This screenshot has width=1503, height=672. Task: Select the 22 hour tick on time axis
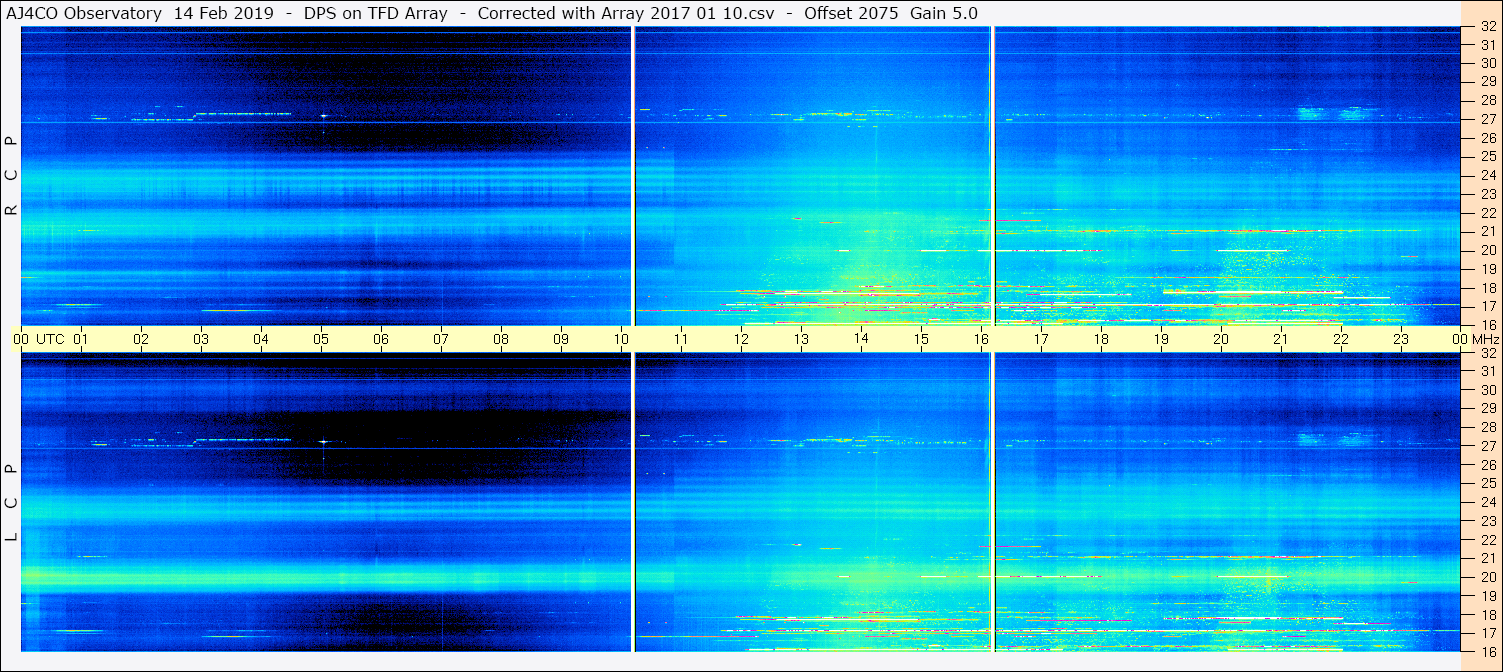(1341, 339)
